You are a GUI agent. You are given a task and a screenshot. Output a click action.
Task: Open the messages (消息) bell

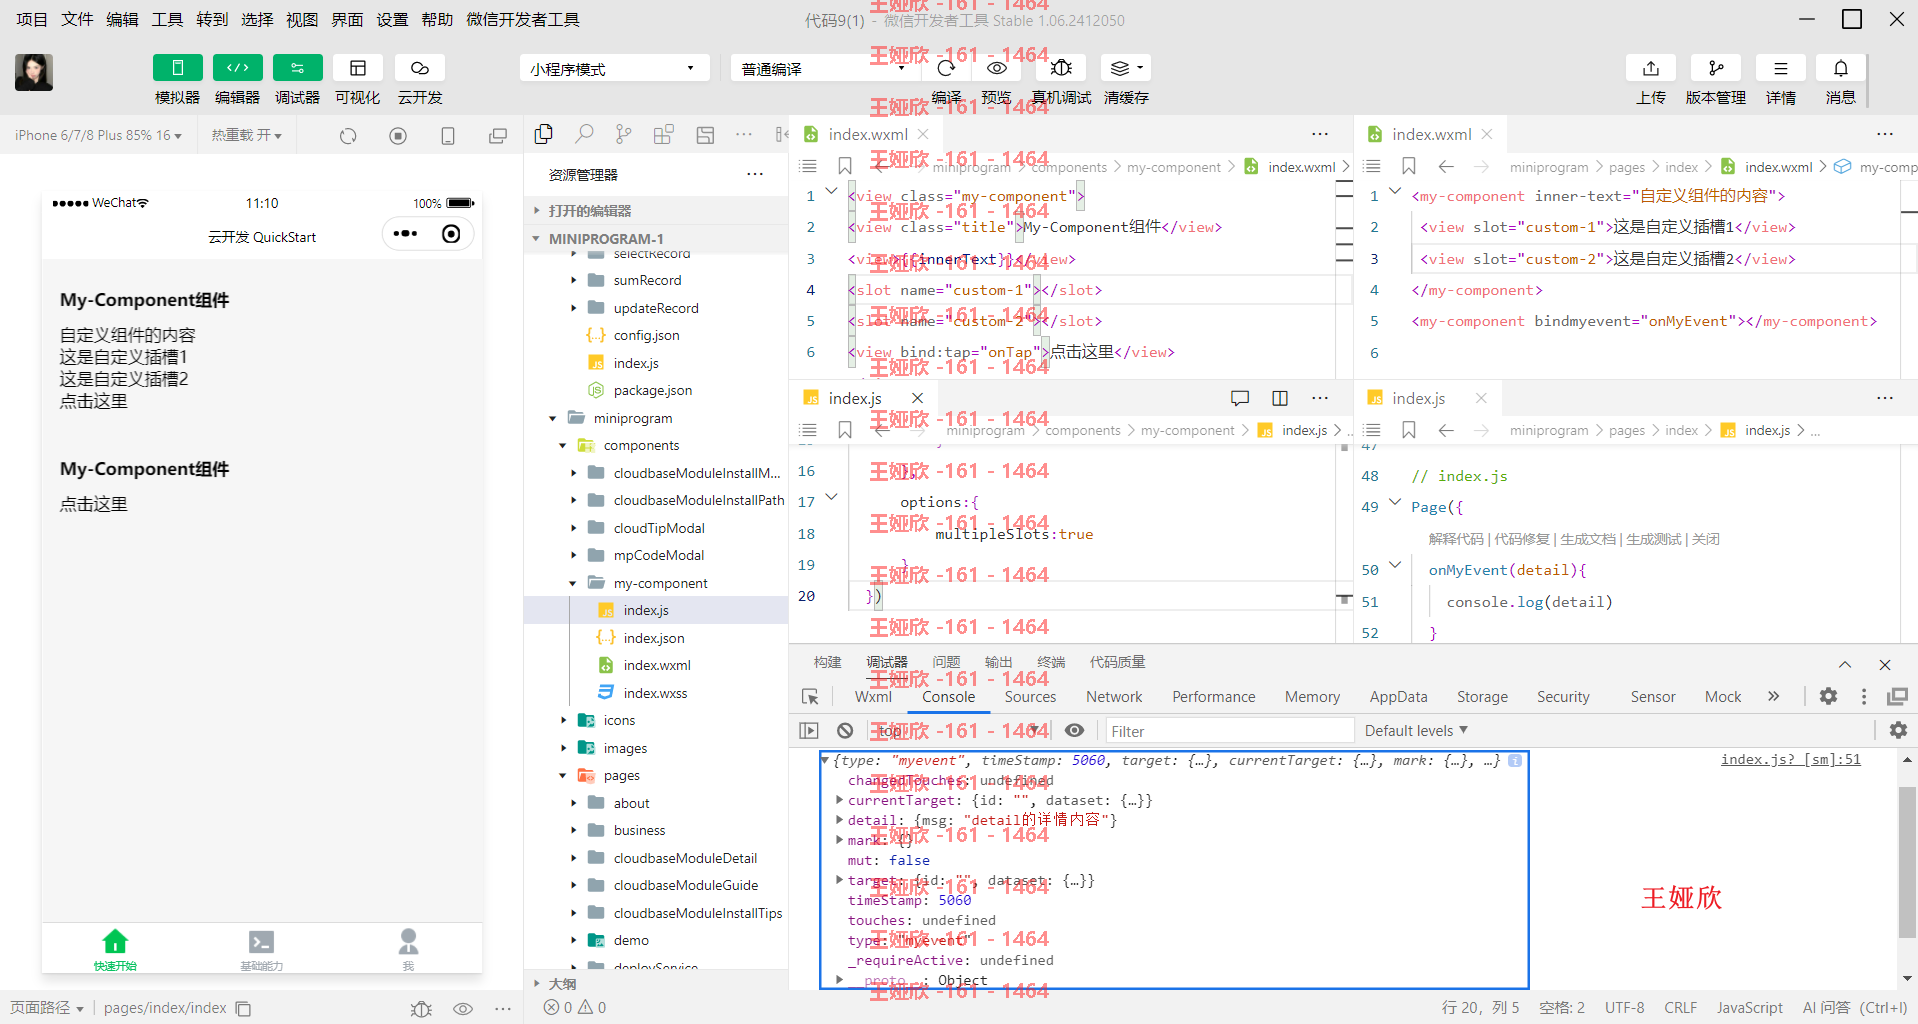tap(1840, 68)
